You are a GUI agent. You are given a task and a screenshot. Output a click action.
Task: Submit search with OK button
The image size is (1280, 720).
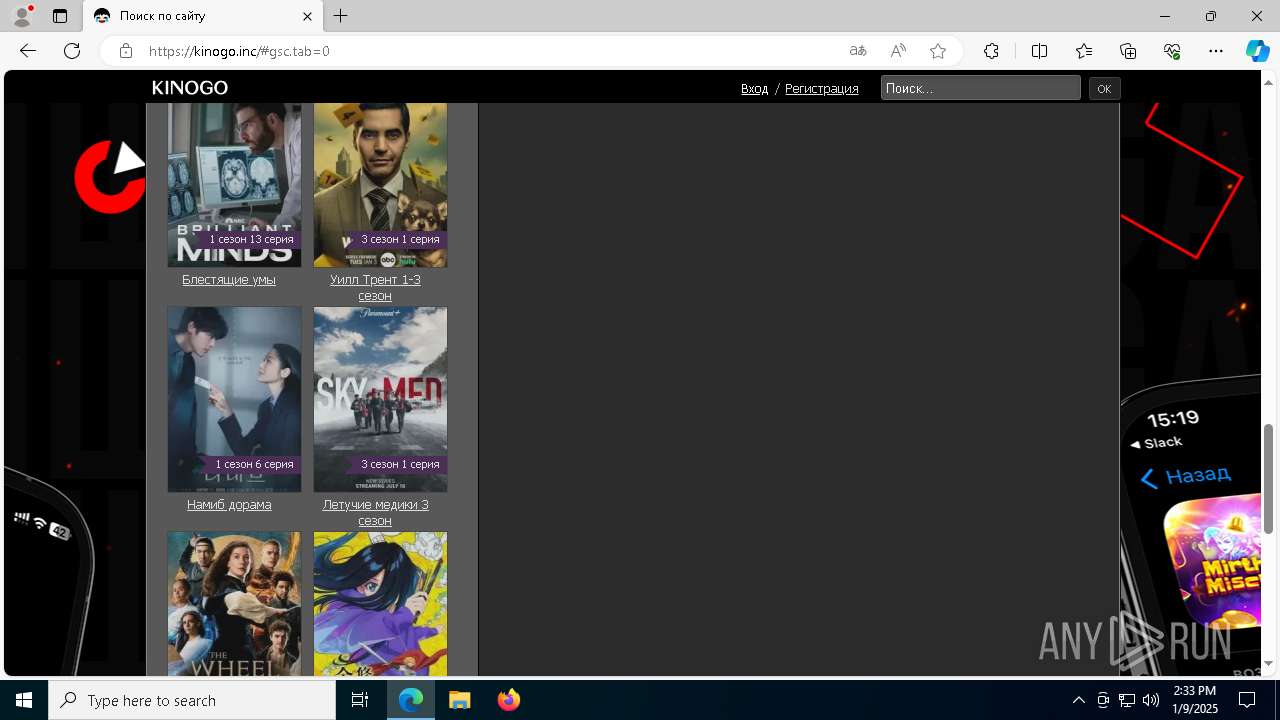click(1104, 89)
